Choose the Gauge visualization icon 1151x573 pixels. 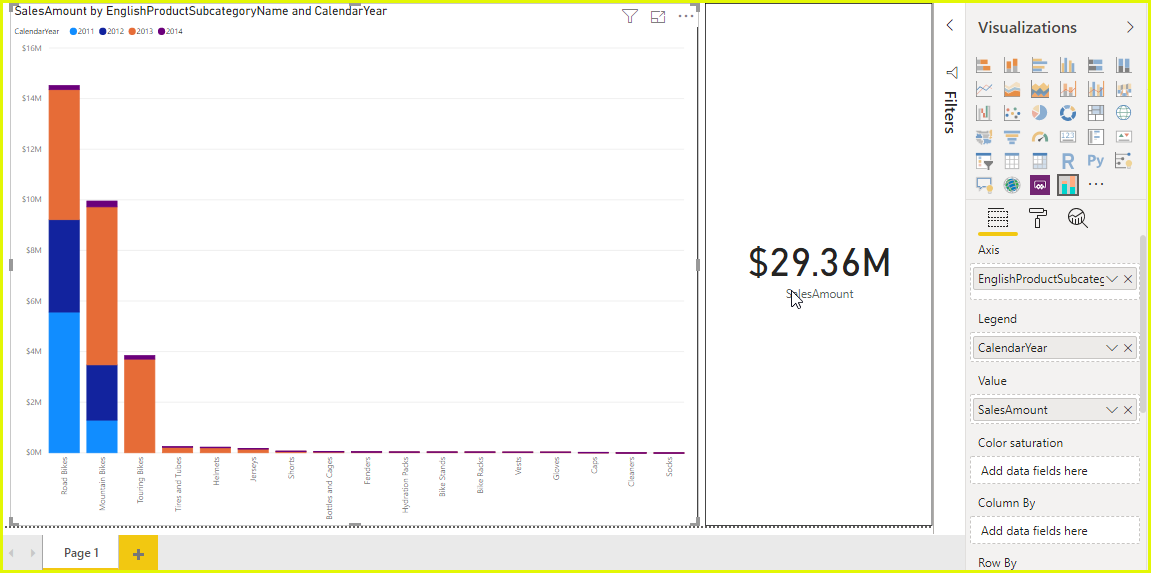[x=1040, y=137]
